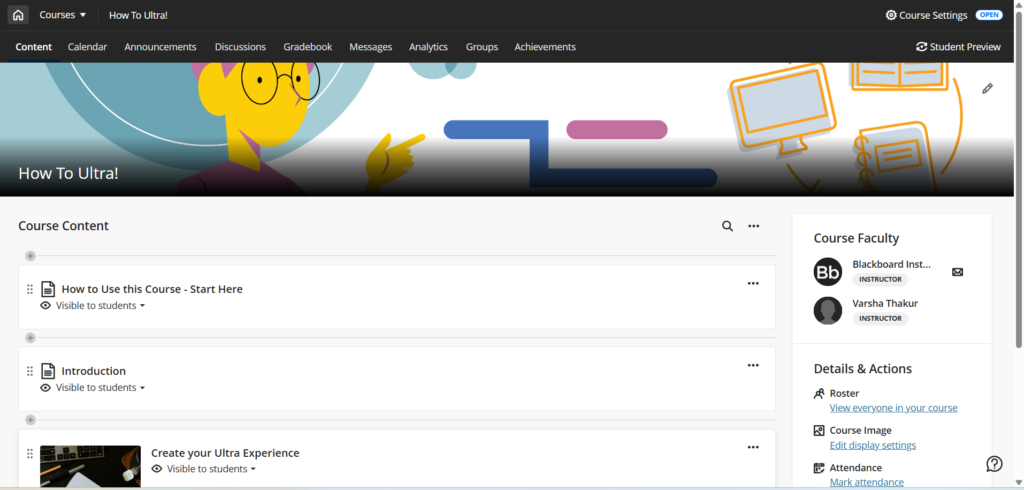This screenshot has width=1024, height=490.
Task: Click the Roster people icon
Action: [x=819, y=393]
